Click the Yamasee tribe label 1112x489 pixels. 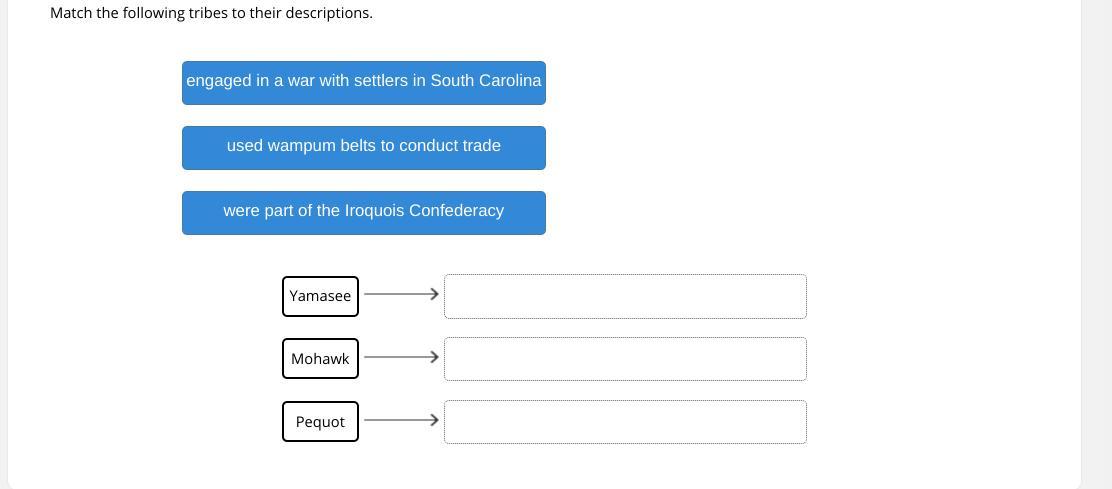tap(320, 296)
